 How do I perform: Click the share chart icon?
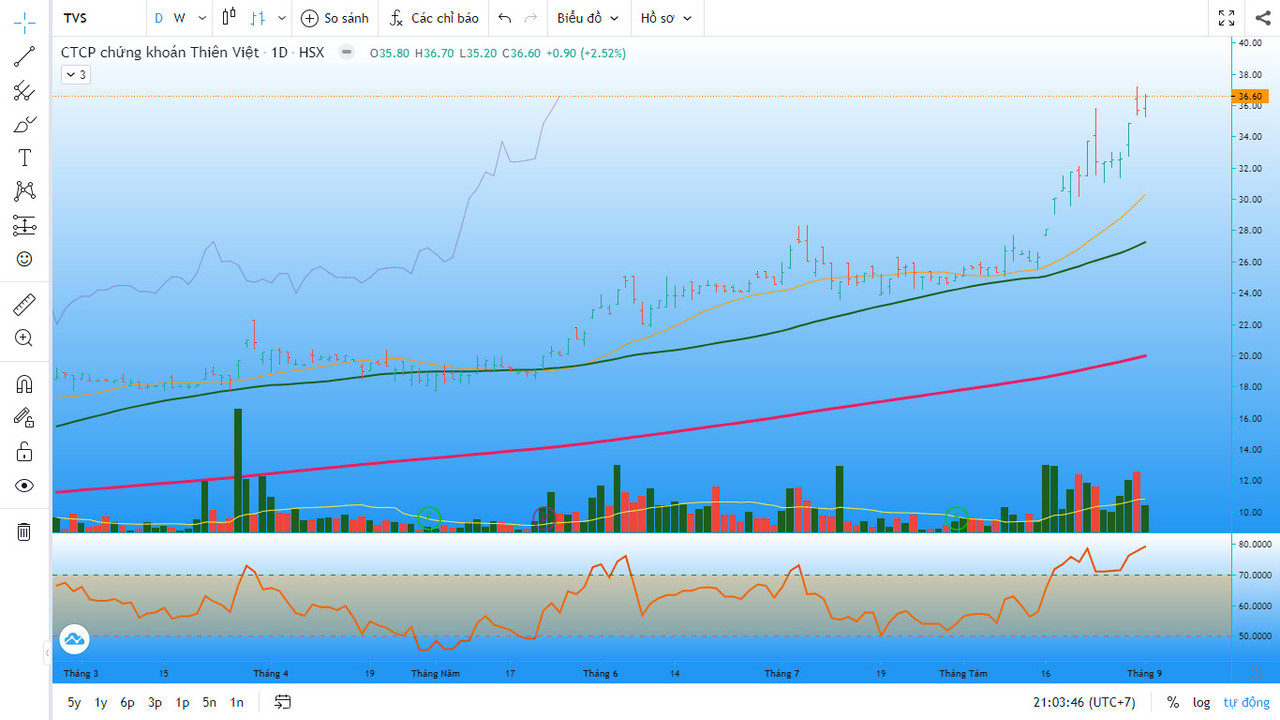point(1261,18)
